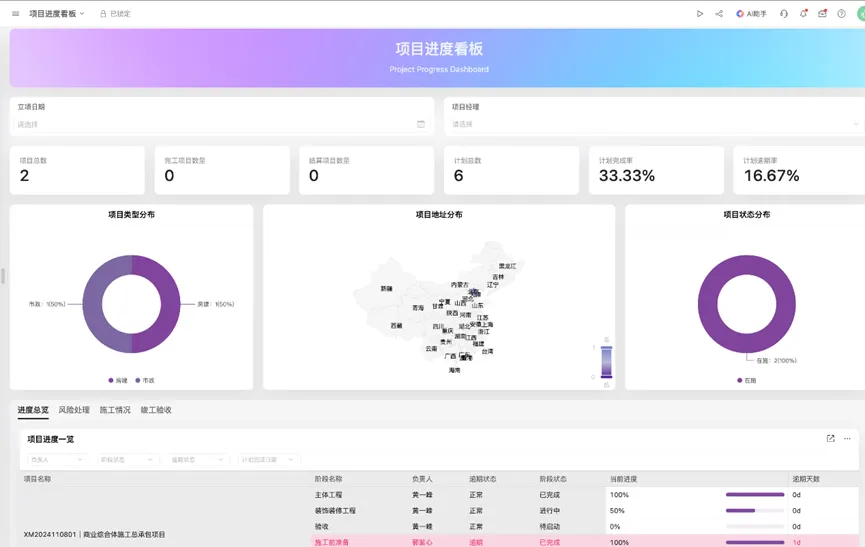Click the 阶段名称 column header
The width and height of the screenshot is (865, 547).
[x=328, y=479]
